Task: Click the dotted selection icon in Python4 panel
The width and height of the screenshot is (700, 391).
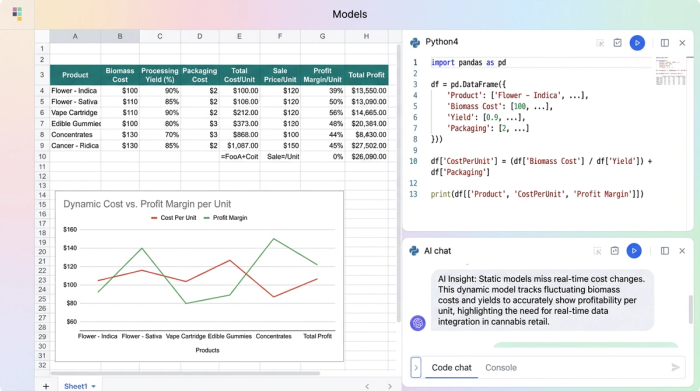Action: point(600,43)
